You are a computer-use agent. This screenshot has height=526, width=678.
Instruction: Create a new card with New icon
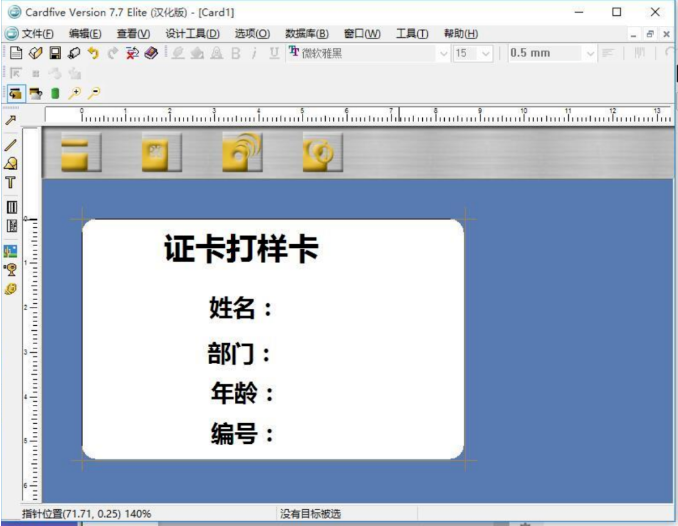(x=15, y=53)
